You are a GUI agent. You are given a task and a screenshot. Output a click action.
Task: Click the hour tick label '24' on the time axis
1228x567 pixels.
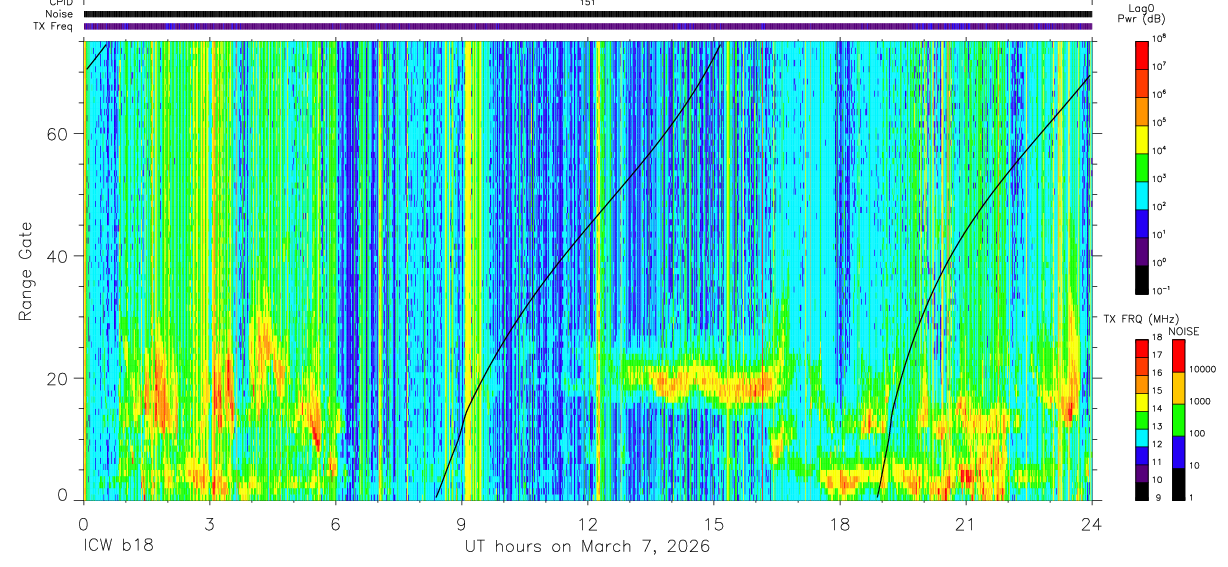coord(1091,524)
